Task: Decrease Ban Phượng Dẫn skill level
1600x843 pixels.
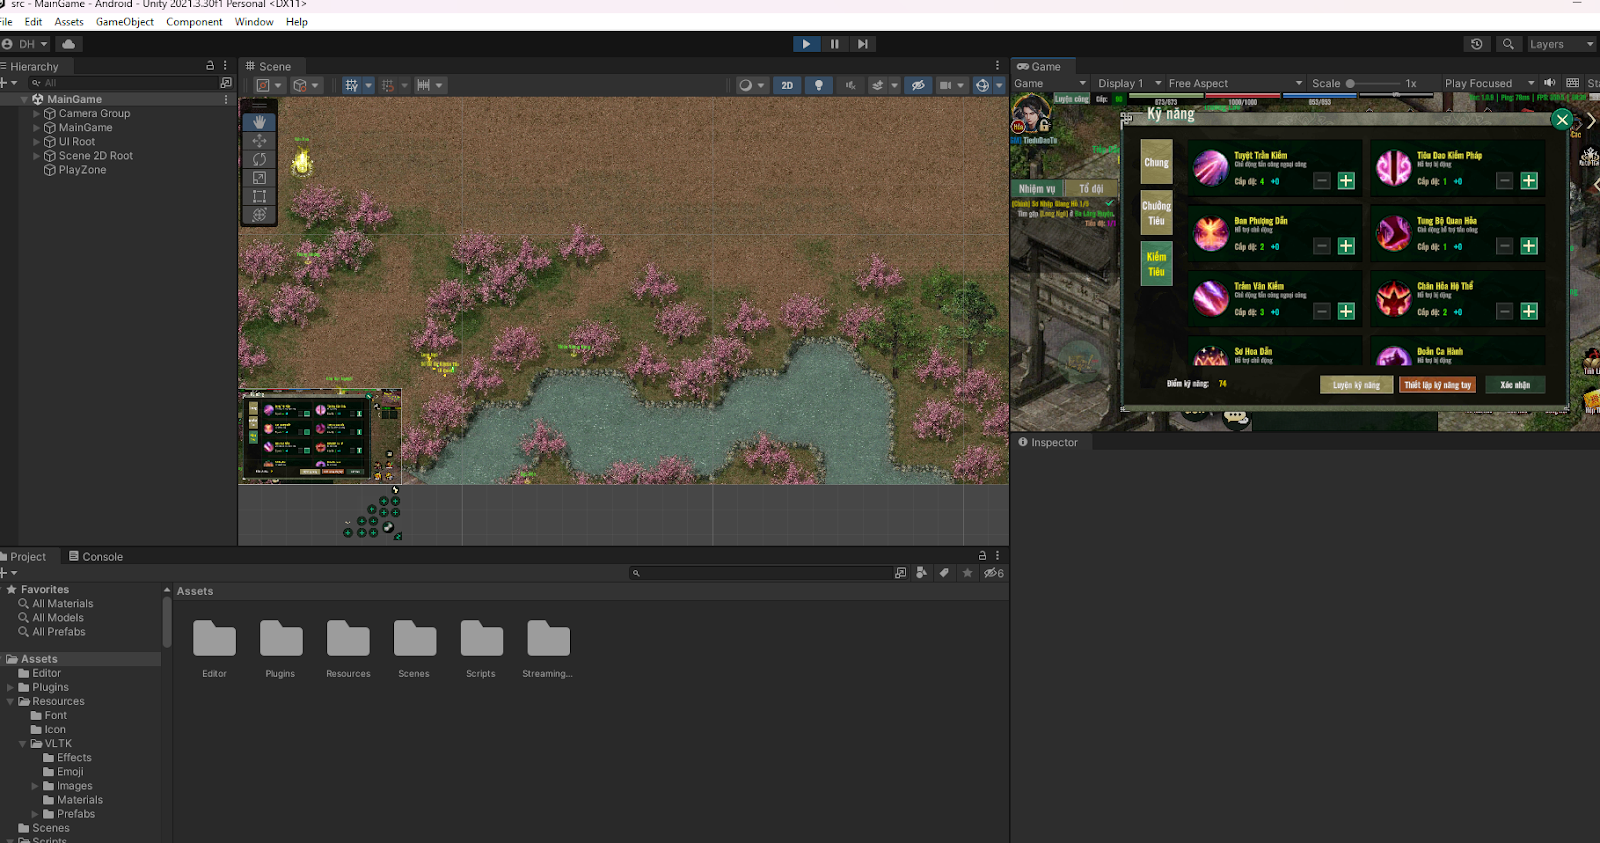Action: click(1322, 246)
